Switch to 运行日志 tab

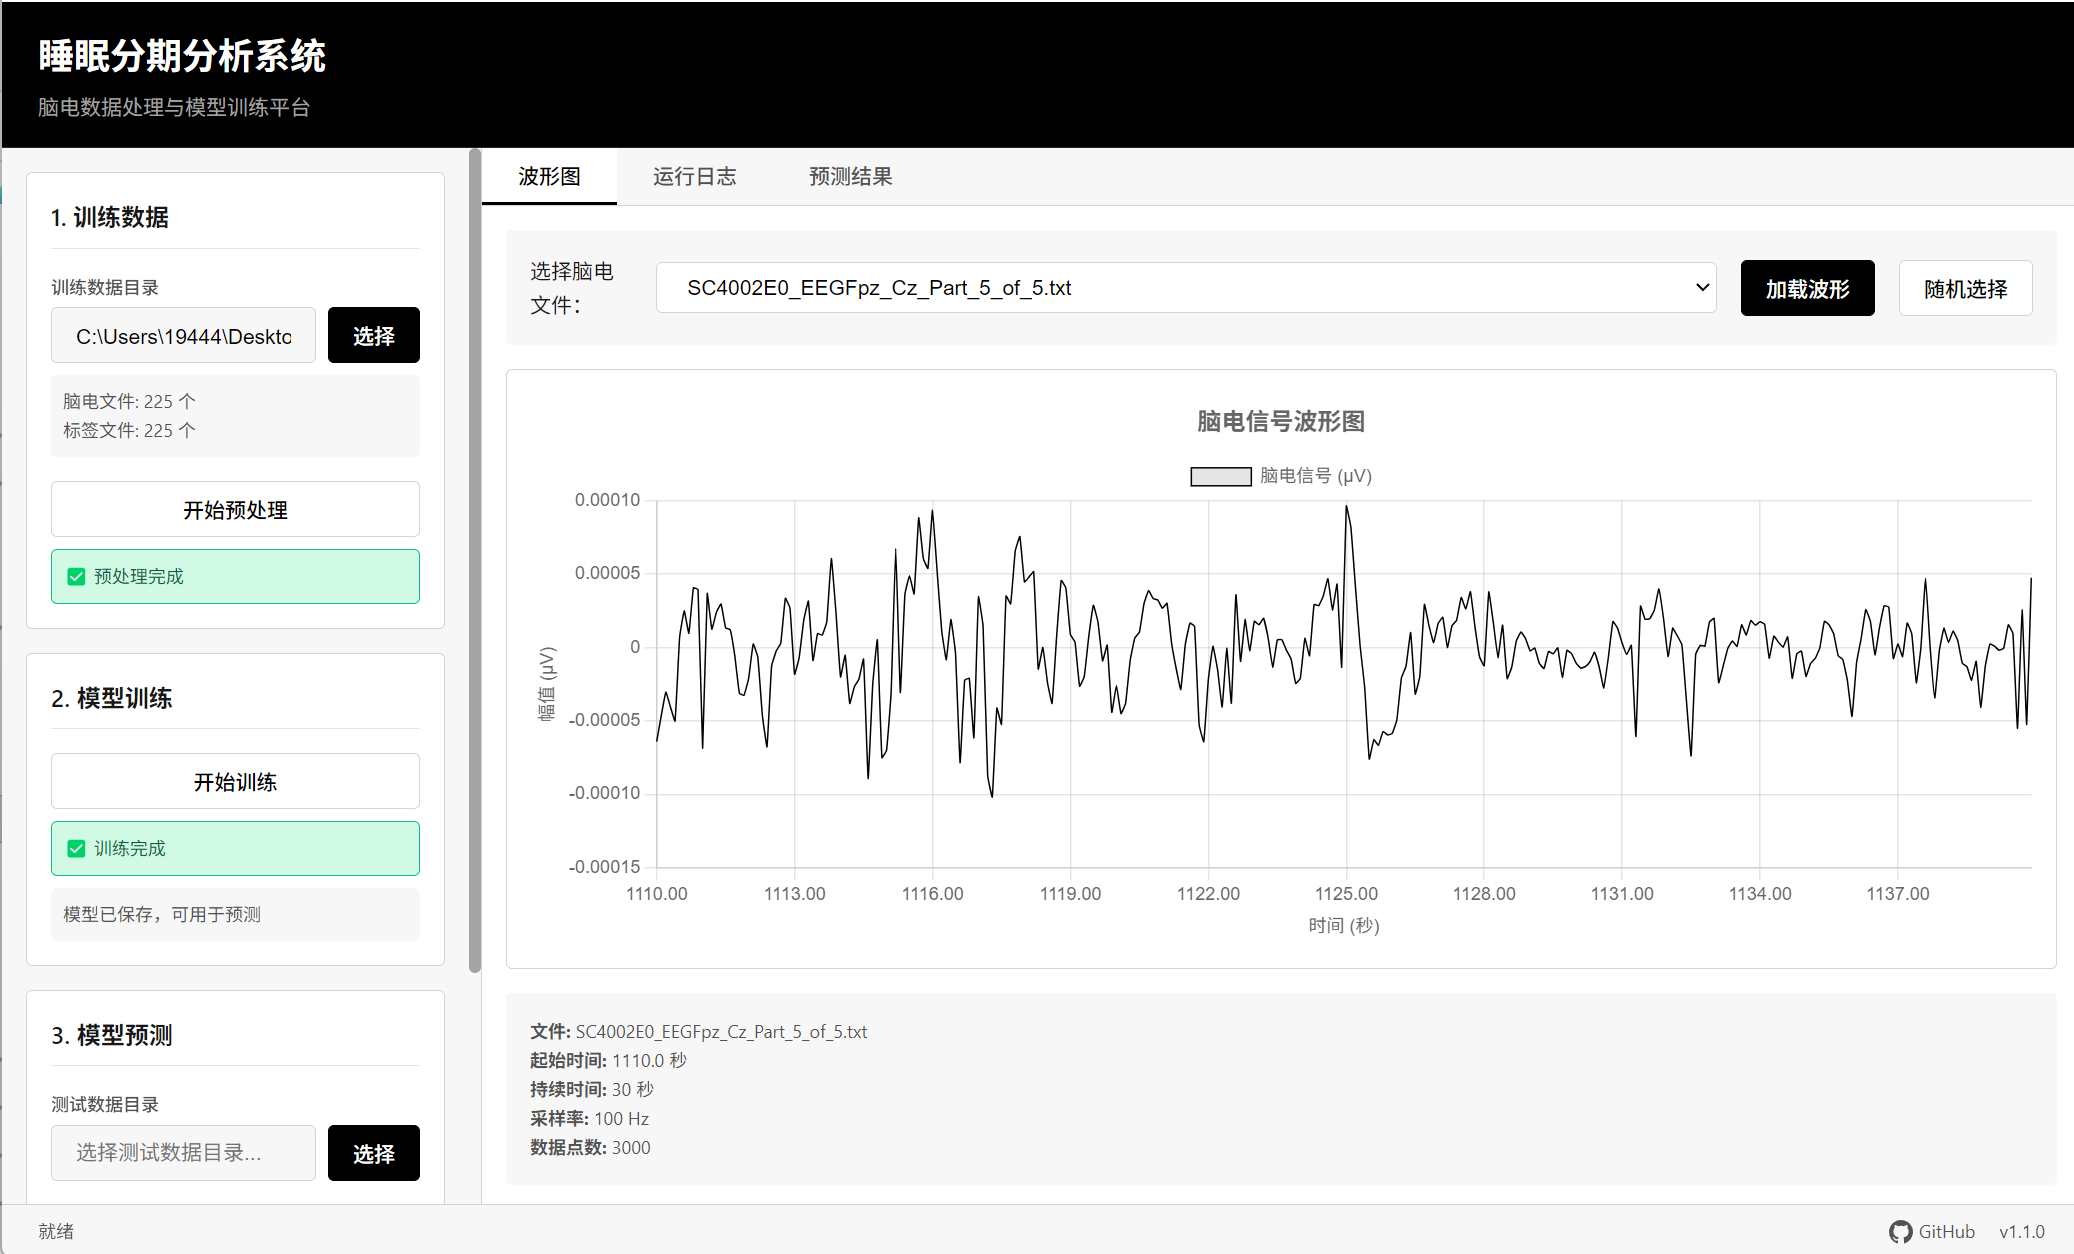(694, 177)
